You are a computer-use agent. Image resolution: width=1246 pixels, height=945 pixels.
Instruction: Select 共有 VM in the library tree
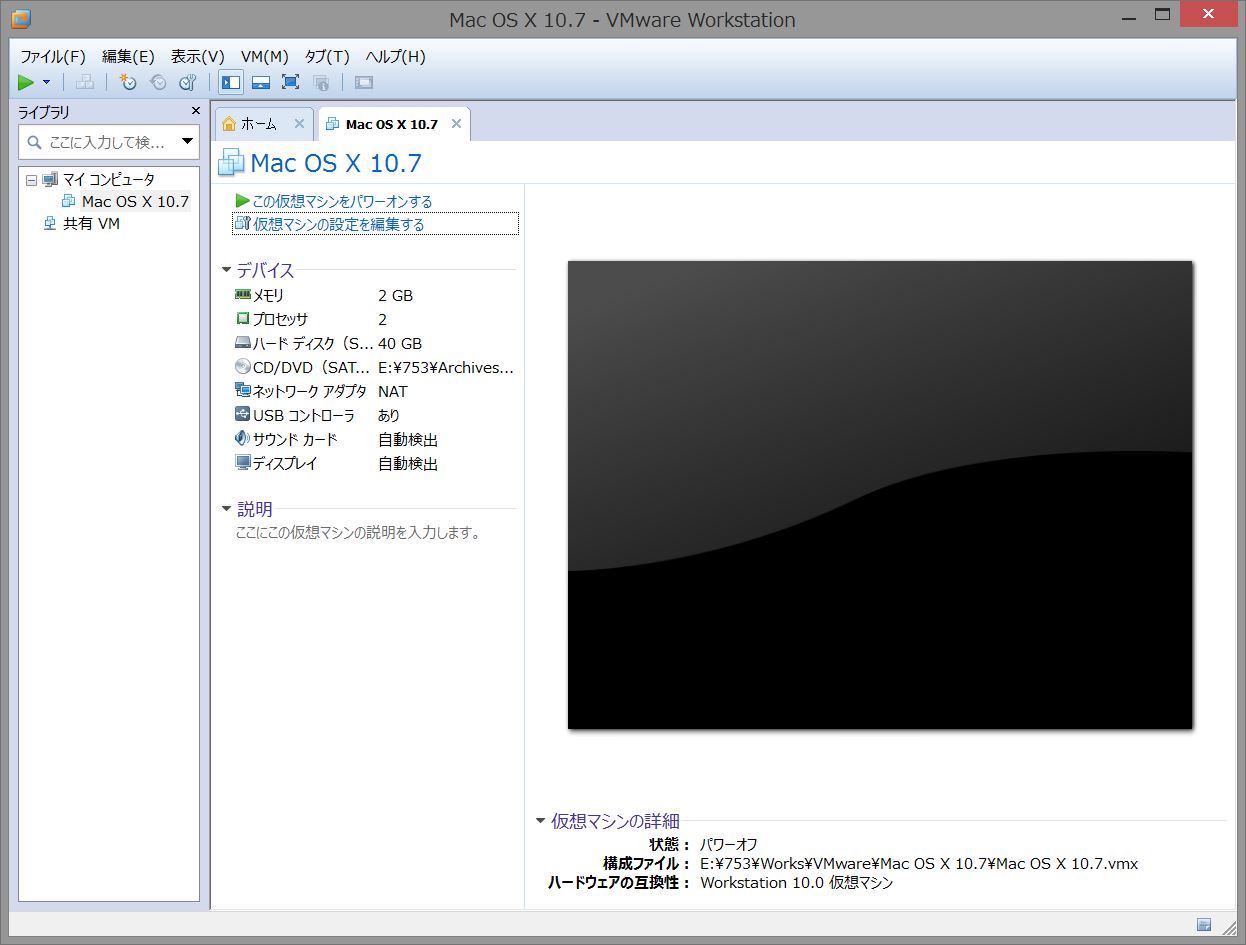tap(91, 224)
